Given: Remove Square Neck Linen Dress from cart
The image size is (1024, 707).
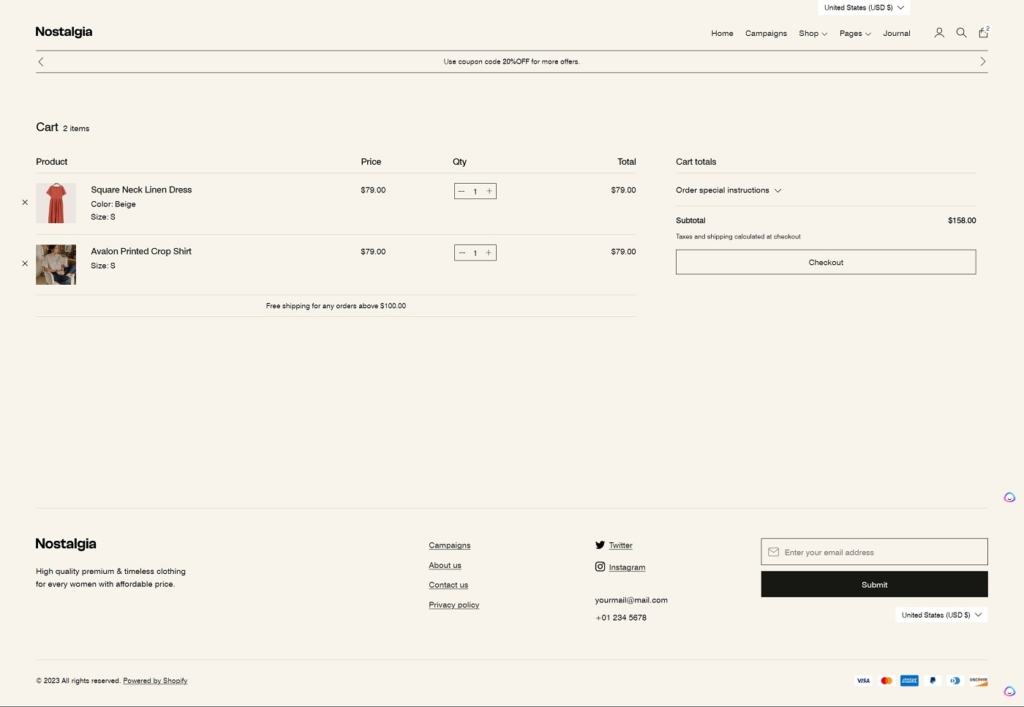Looking at the screenshot, I should tap(25, 202).
